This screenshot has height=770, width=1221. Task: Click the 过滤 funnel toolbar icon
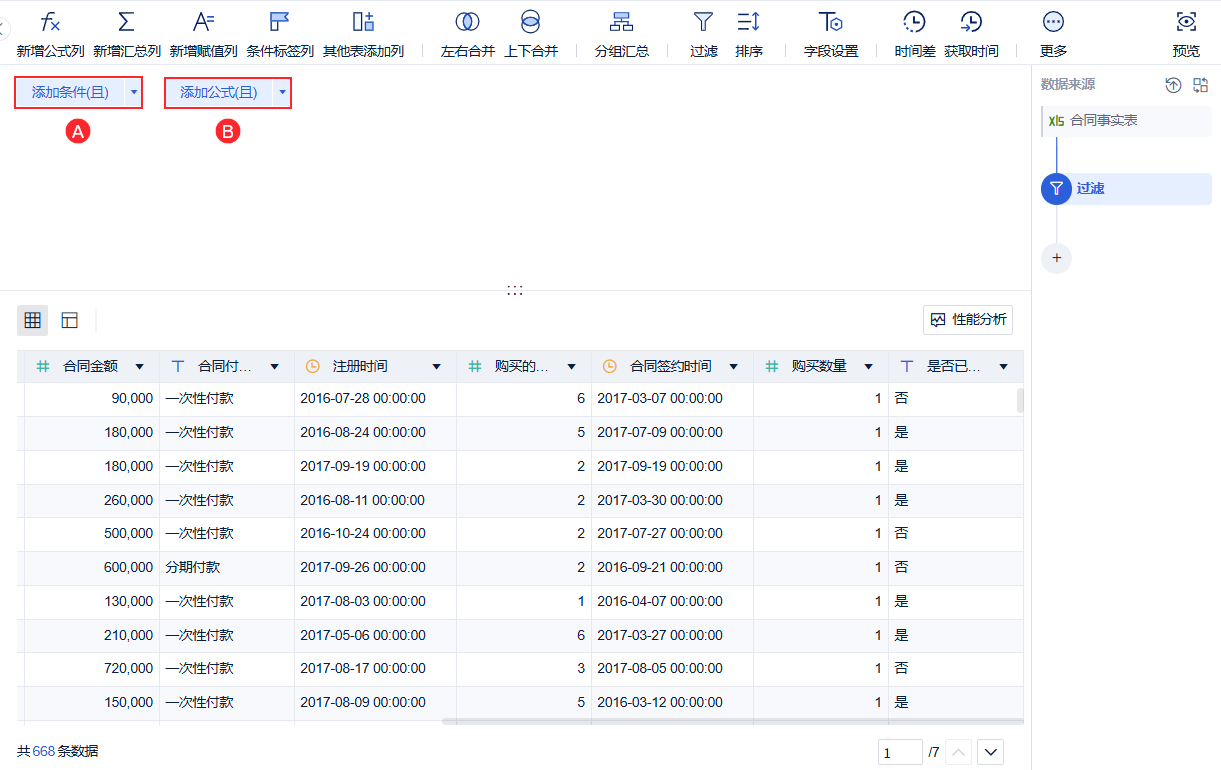(704, 22)
